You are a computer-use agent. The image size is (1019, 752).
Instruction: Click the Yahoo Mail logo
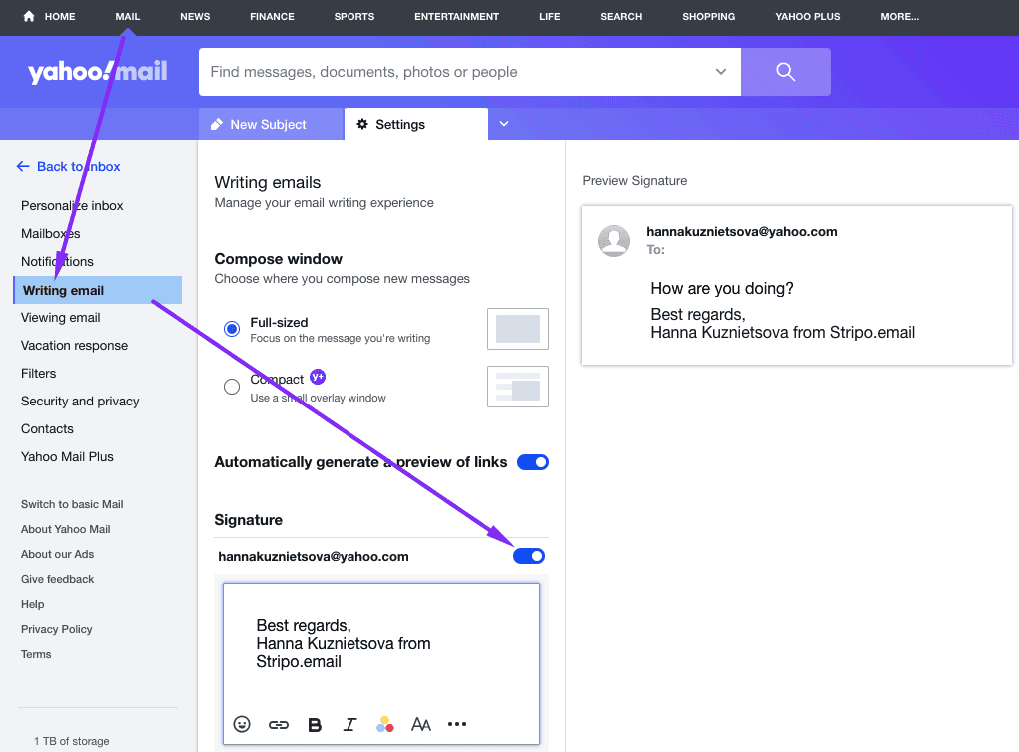pyautogui.click(x=95, y=71)
